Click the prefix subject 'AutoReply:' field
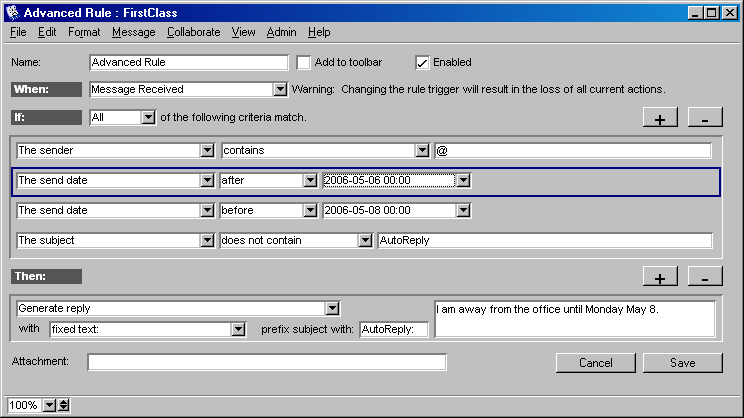 394,329
